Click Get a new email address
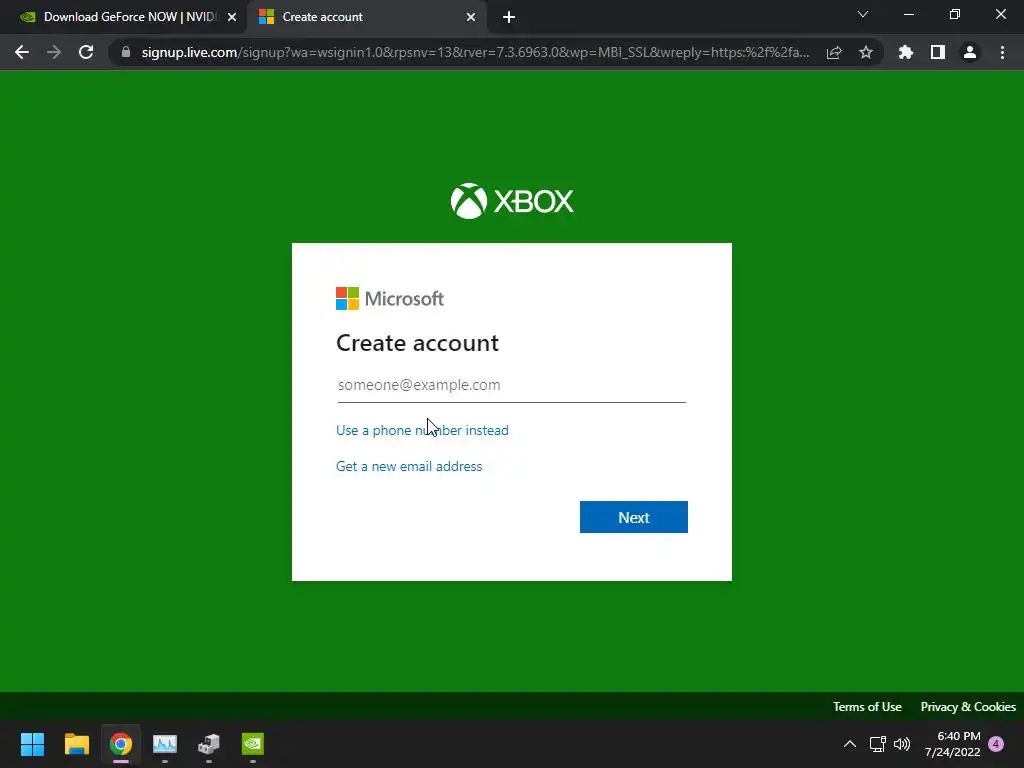The width and height of the screenshot is (1024, 768). pos(409,466)
